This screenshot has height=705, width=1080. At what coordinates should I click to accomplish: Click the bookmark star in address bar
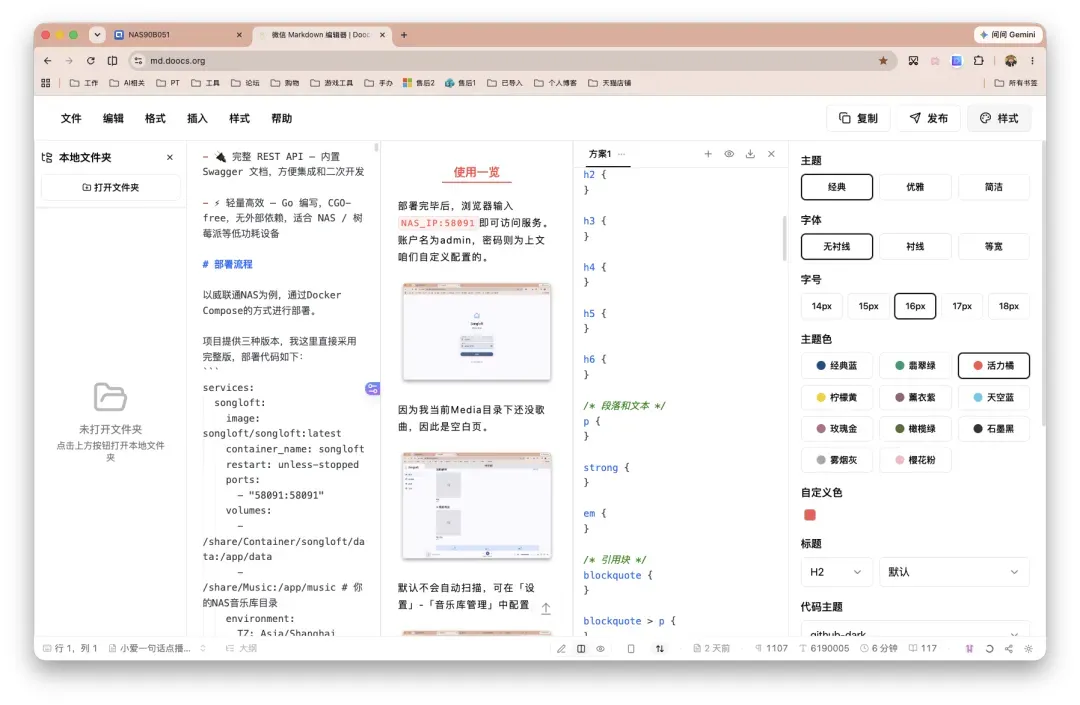tap(883, 61)
